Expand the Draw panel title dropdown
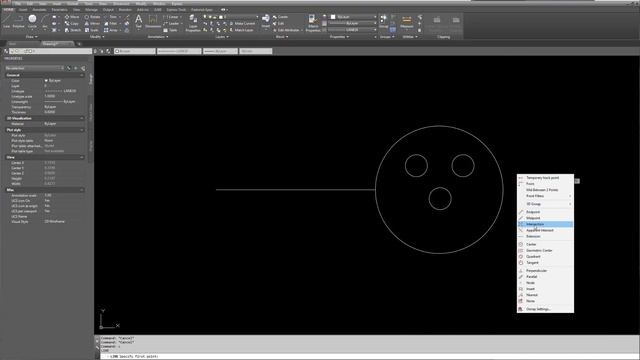Screen dimensions: 640x360 (31, 37)
